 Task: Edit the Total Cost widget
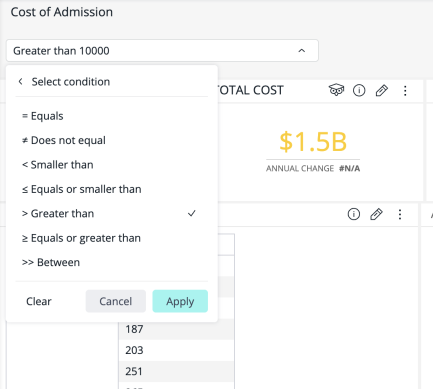click(382, 90)
